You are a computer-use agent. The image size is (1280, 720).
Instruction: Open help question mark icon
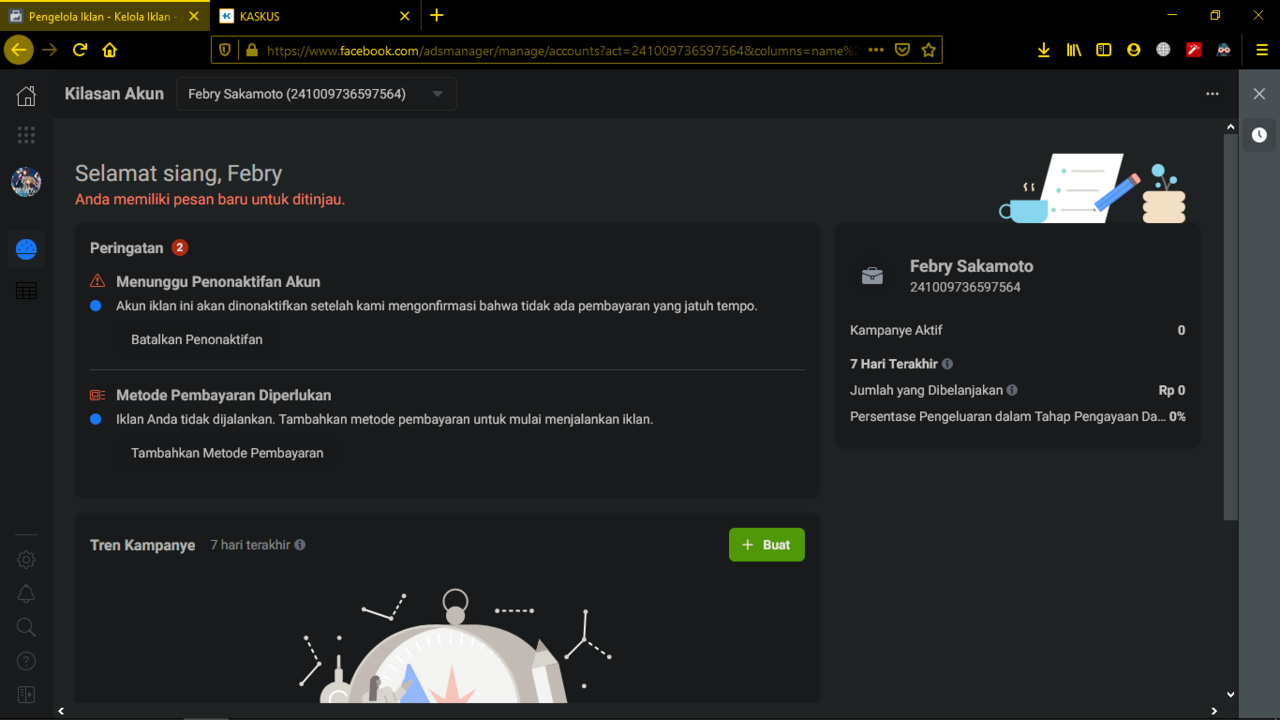(26, 661)
